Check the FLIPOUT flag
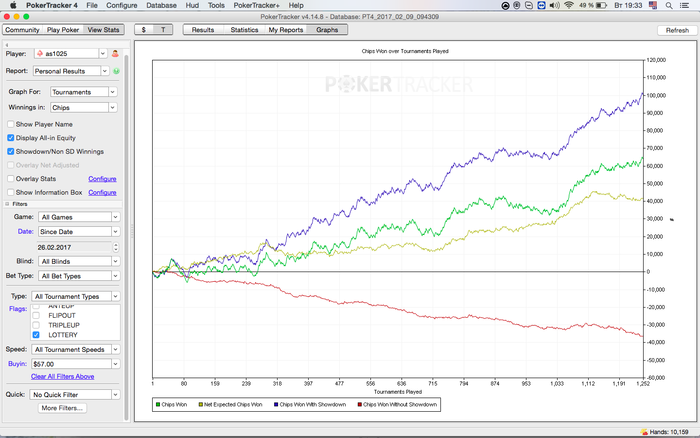700x438 pixels. pyautogui.click(x=36, y=315)
